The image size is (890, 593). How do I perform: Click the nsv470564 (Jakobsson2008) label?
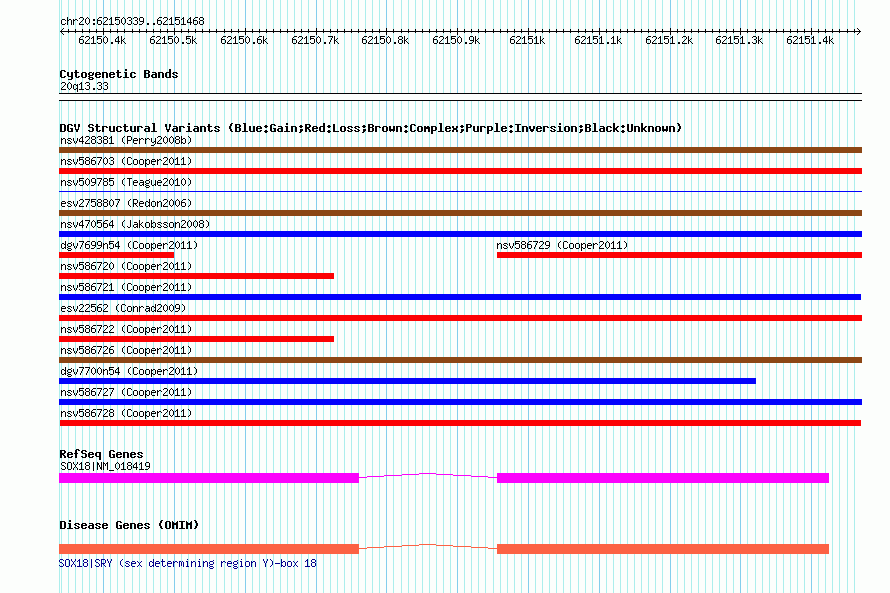pos(135,224)
